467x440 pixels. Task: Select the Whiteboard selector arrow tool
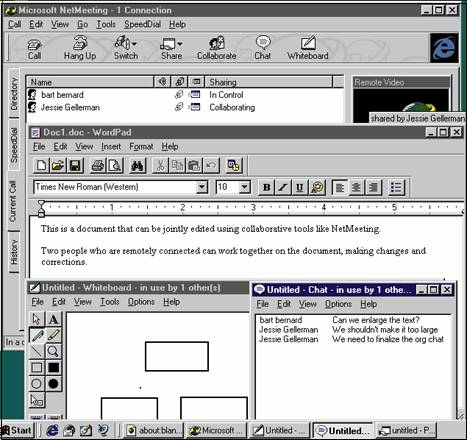click(37, 319)
